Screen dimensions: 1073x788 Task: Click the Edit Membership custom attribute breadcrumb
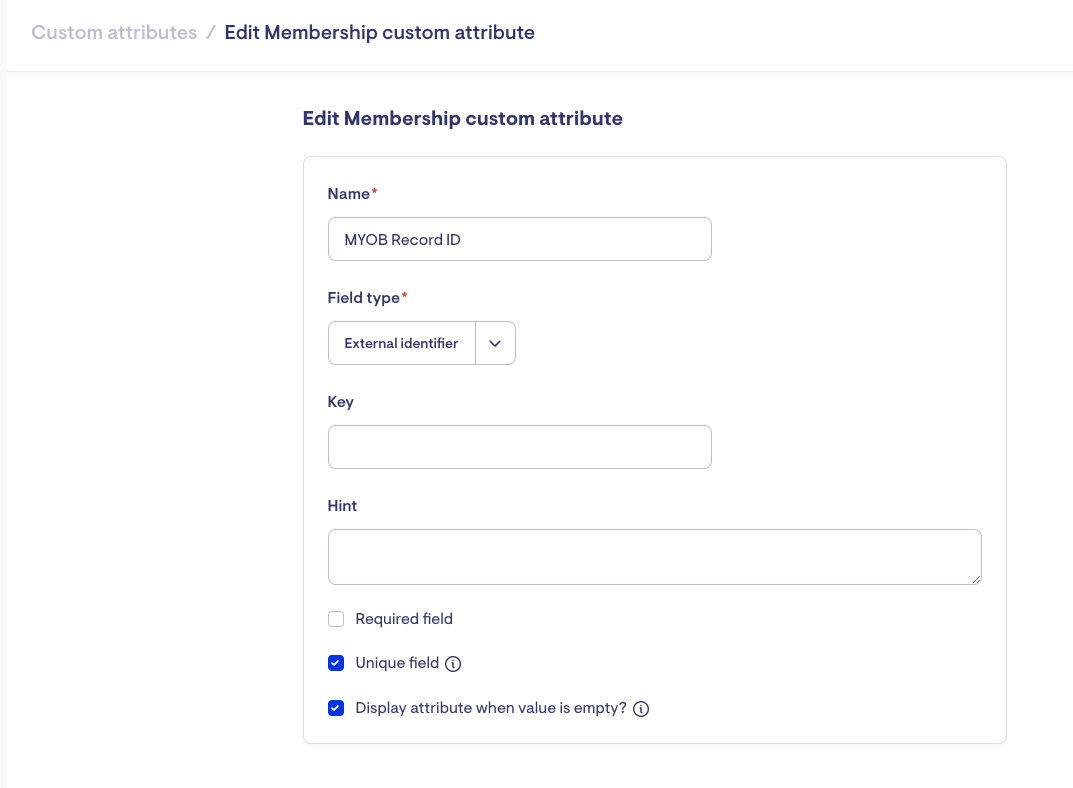point(379,33)
